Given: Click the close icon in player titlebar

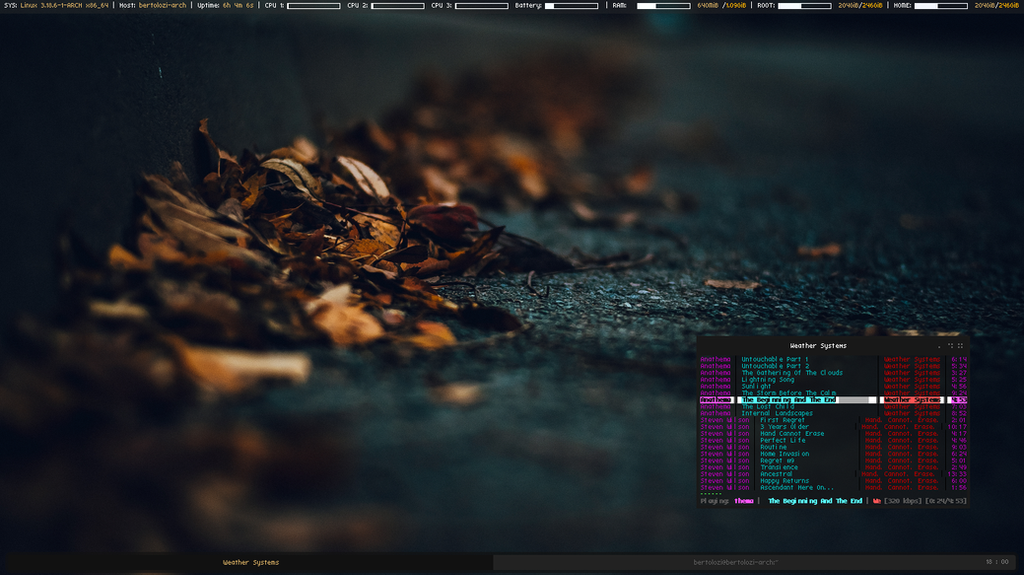Looking at the screenshot, I should 960,346.
